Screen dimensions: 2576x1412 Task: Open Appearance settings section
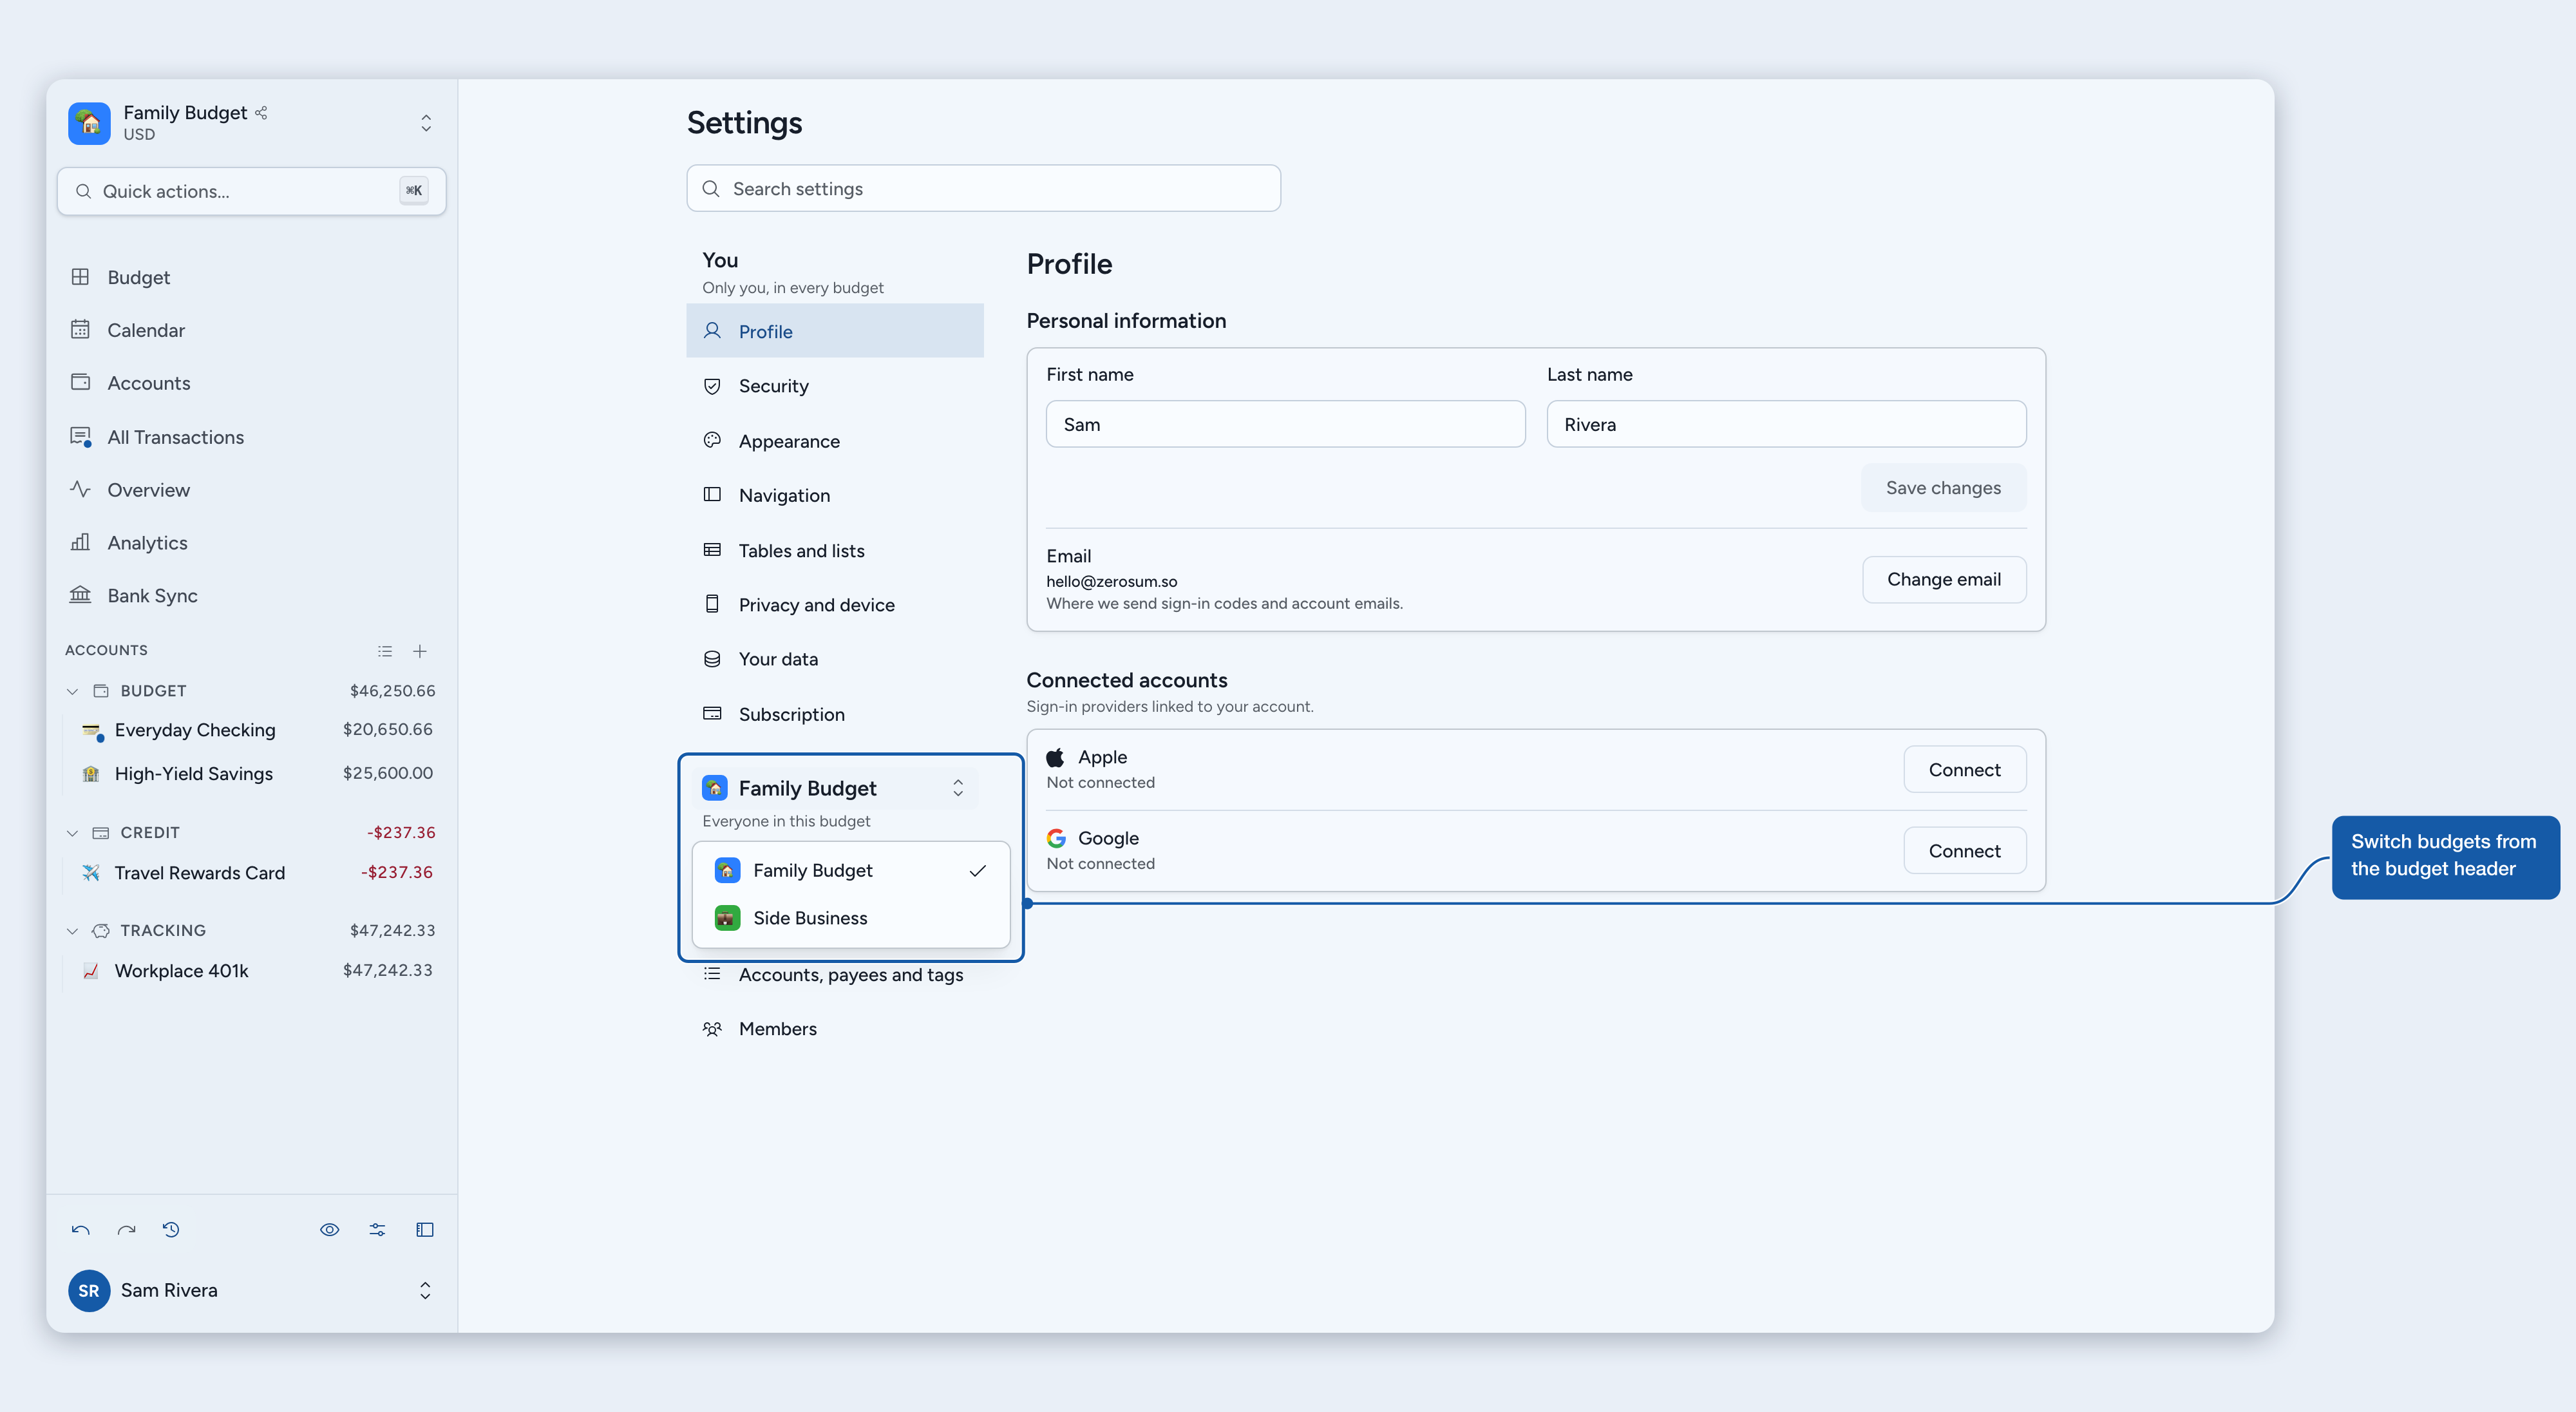point(835,441)
